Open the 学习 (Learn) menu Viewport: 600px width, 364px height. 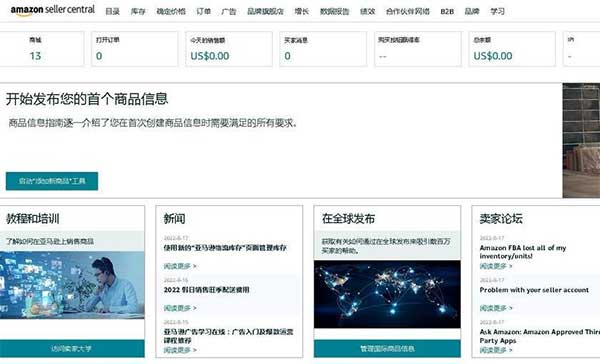pos(497,11)
